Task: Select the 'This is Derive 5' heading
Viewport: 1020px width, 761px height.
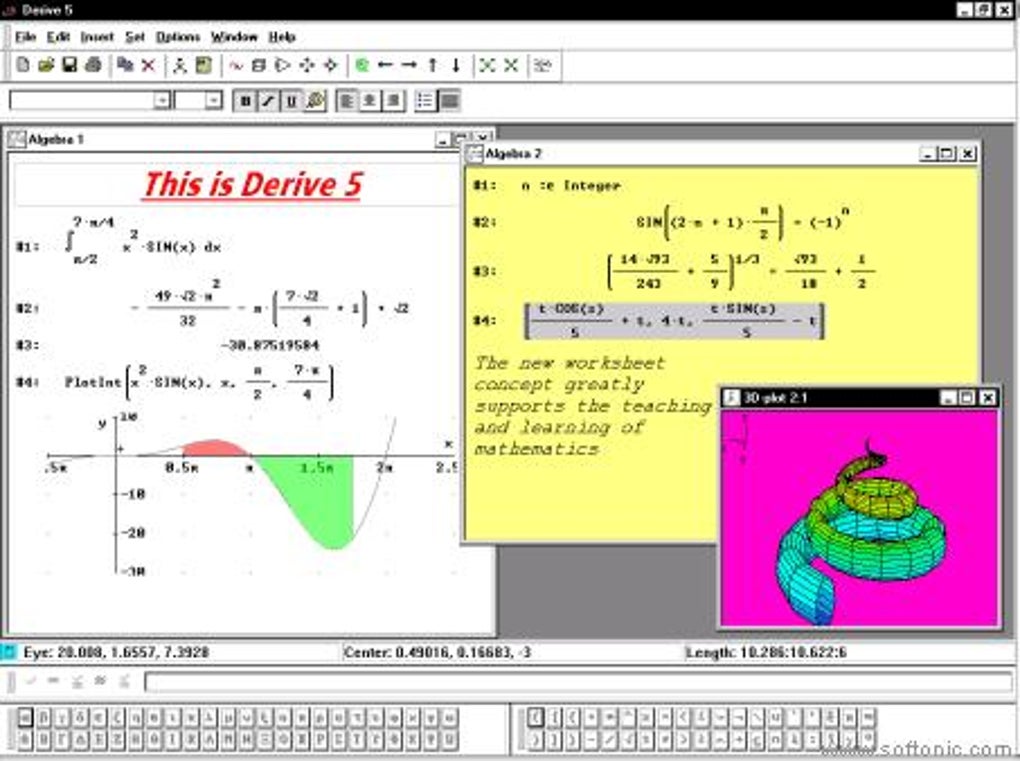Action: click(251, 185)
